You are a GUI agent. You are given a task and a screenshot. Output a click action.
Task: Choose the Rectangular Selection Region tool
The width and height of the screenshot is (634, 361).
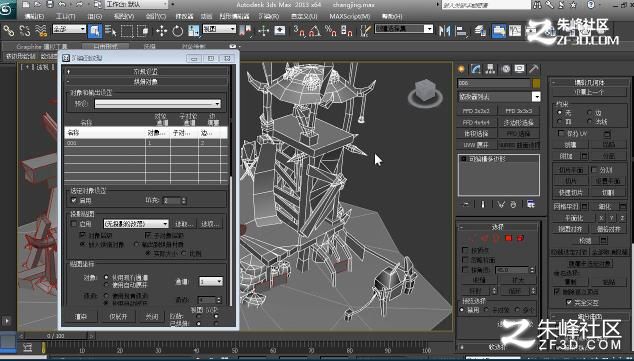(127, 31)
